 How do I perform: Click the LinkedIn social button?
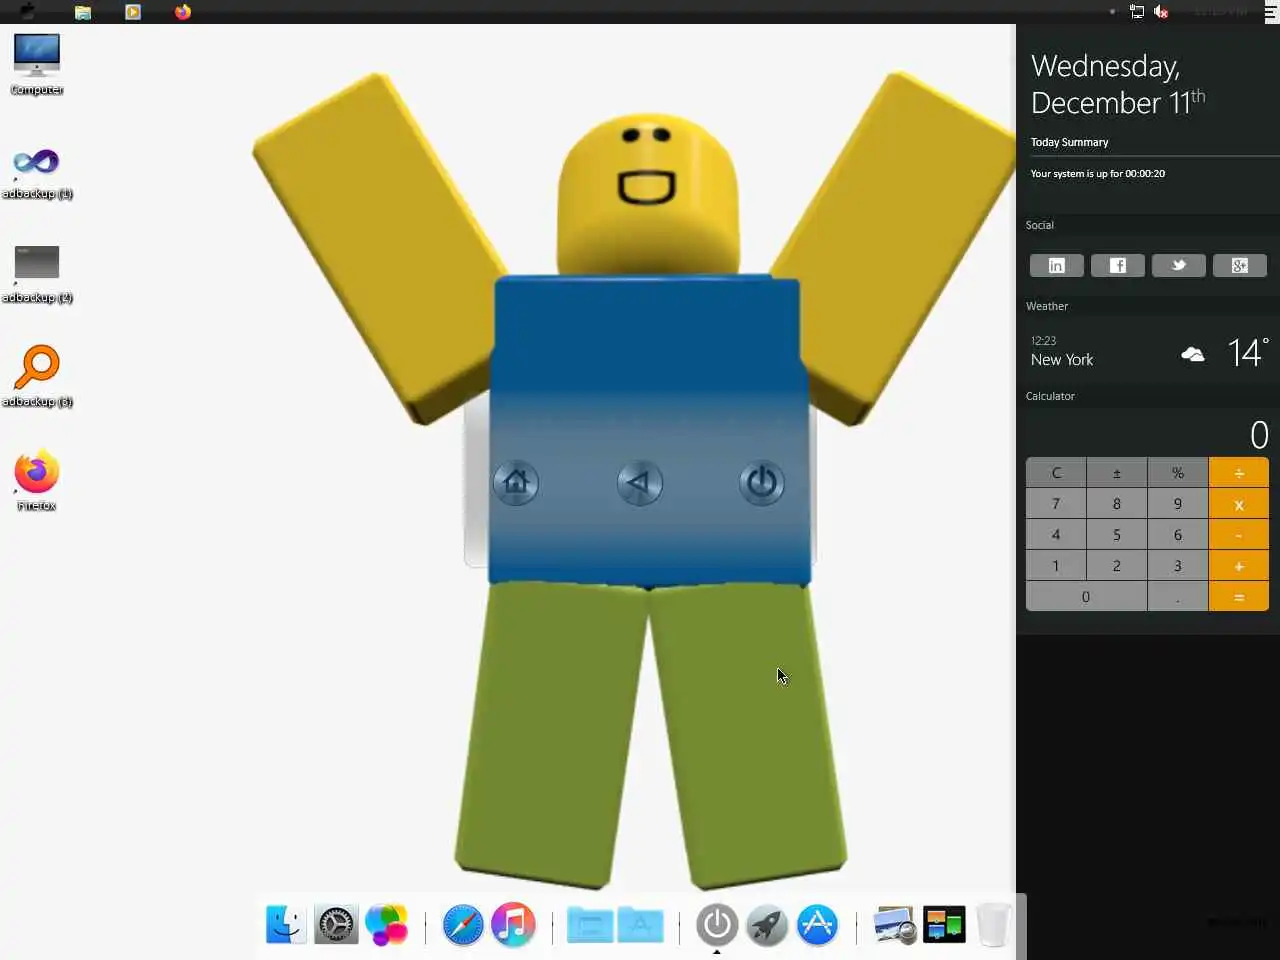click(1057, 265)
